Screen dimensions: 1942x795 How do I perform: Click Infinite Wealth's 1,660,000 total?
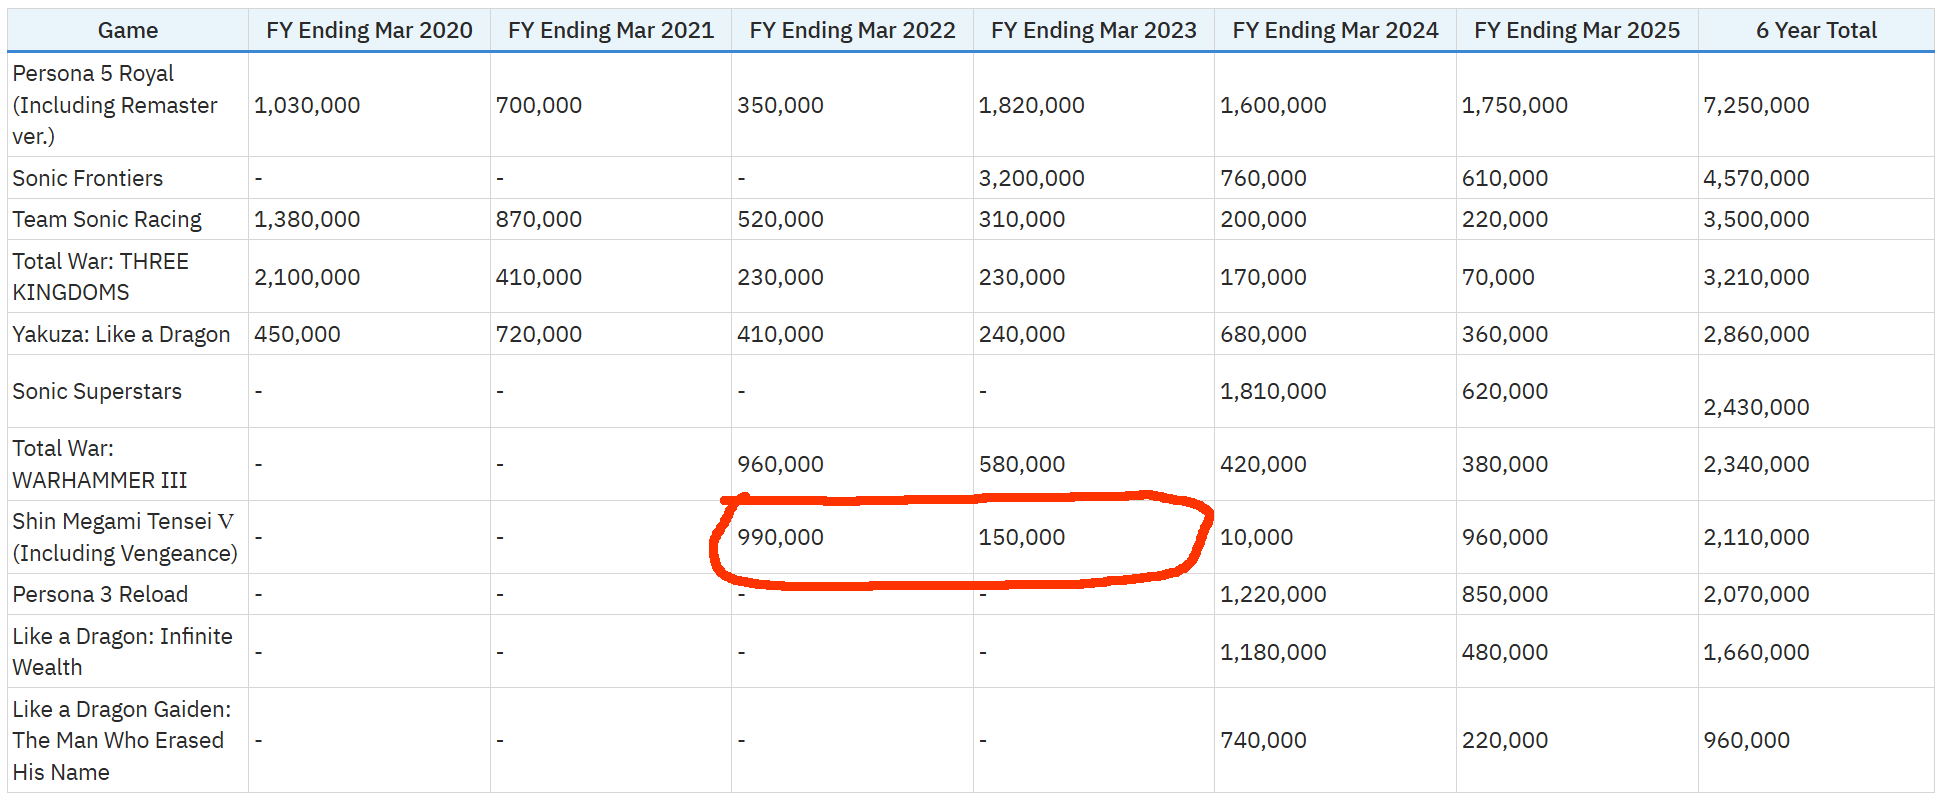coord(1756,652)
